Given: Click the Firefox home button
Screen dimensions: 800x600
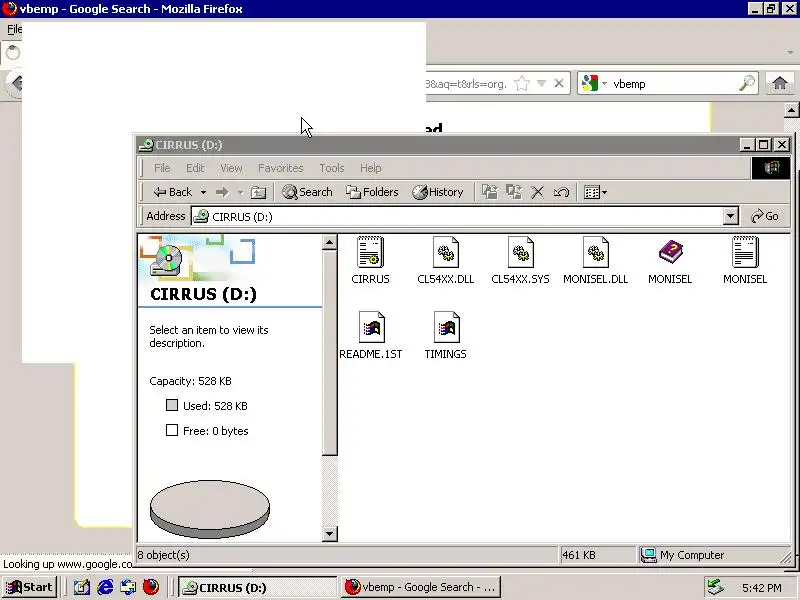Looking at the screenshot, I should [780, 83].
